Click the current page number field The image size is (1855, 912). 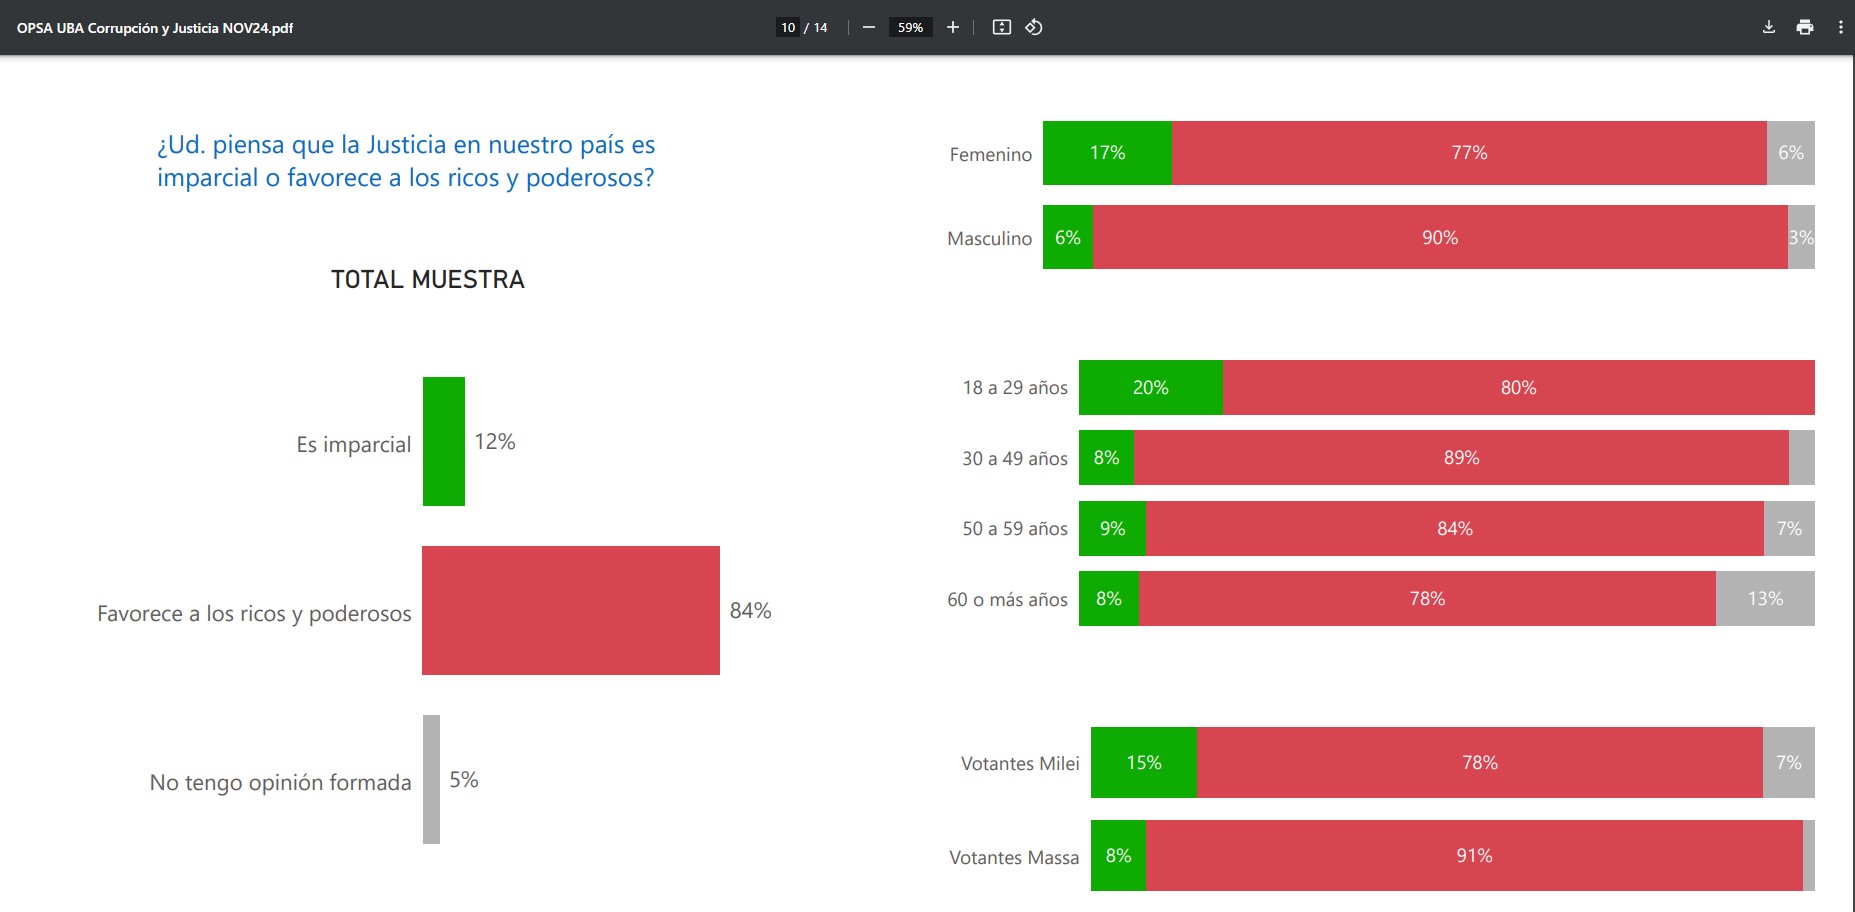788,27
